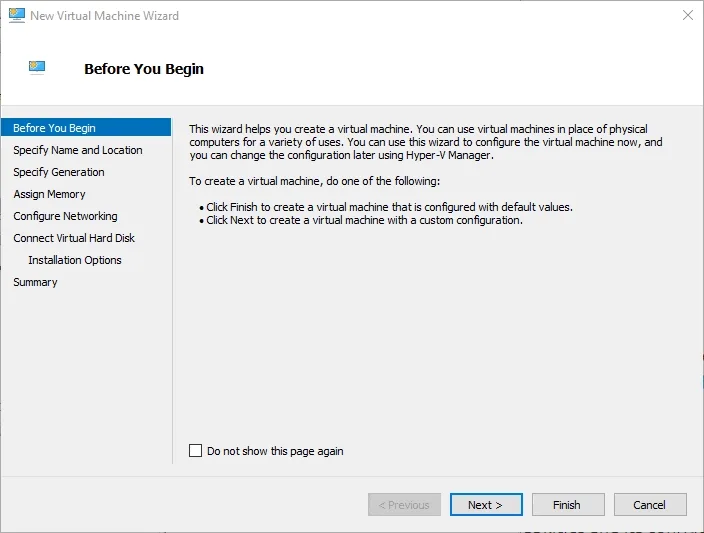Click the virtual machine icon beside heading
The height and width of the screenshot is (533, 704).
[x=37, y=67]
